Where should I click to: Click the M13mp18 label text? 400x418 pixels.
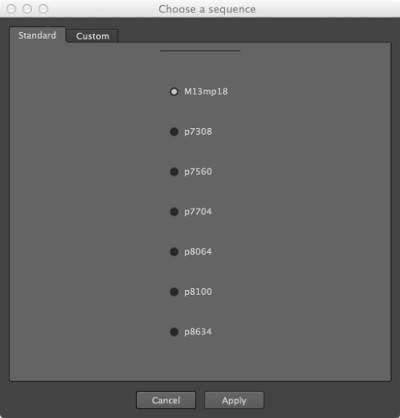[206, 92]
